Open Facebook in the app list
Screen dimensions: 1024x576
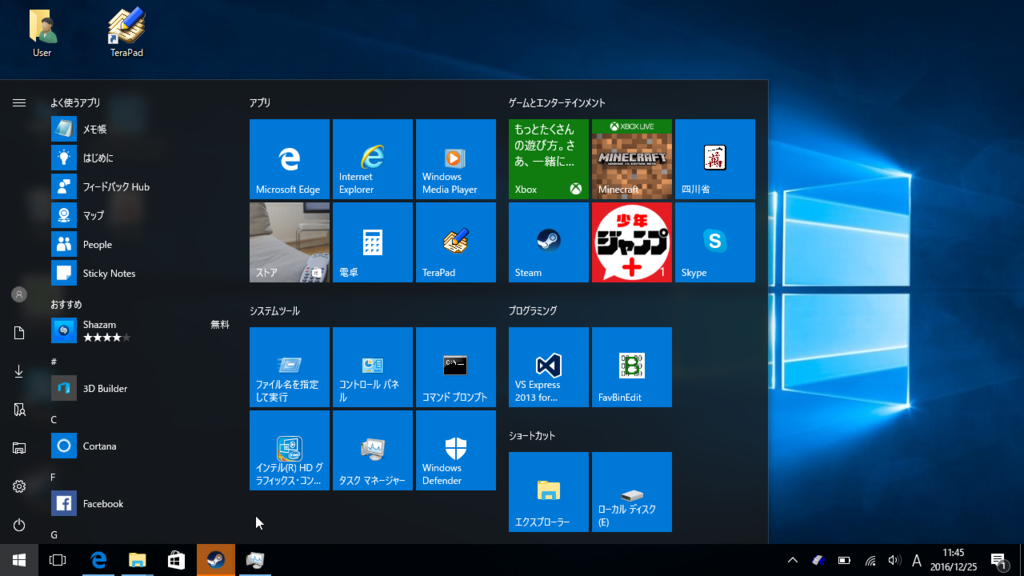click(x=140, y=503)
